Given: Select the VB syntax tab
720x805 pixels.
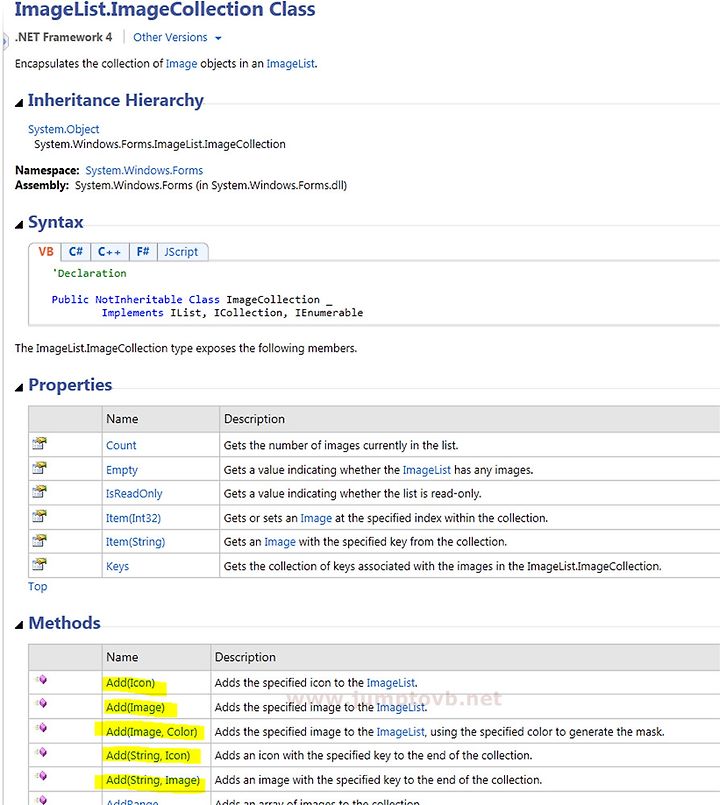Looking at the screenshot, I should (46, 252).
